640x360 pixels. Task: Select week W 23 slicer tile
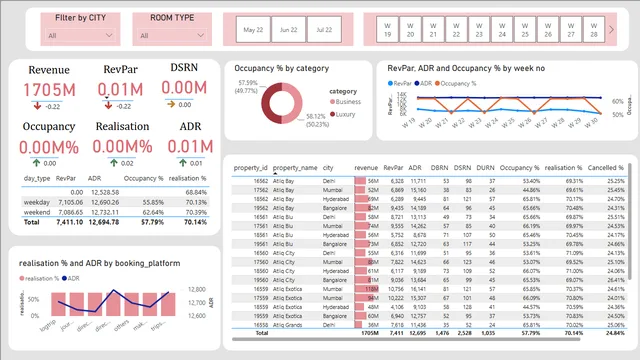pos(479,30)
